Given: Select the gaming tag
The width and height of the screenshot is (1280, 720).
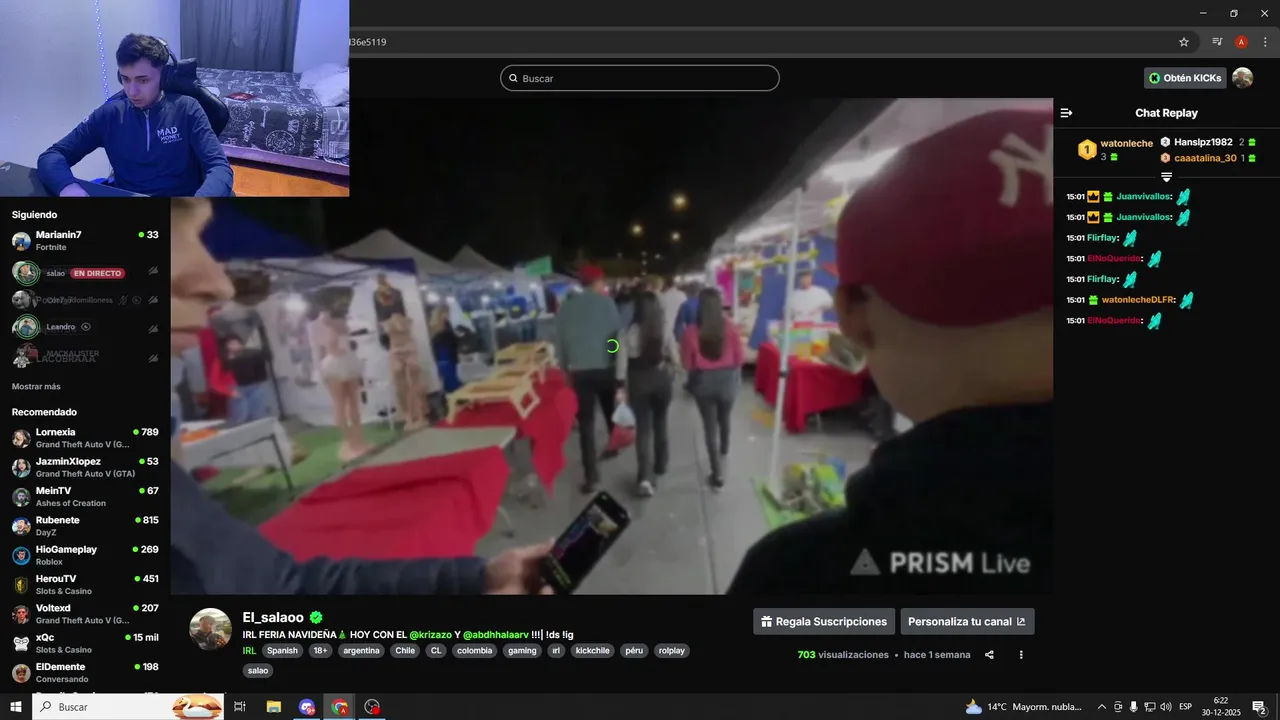Looking at the screenshot, I should 522,650.
